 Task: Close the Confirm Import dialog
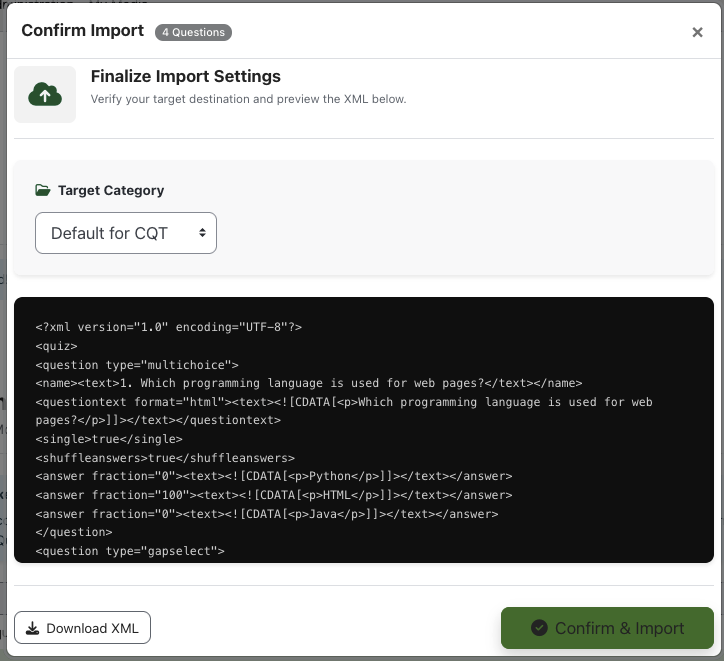[697, 32]
